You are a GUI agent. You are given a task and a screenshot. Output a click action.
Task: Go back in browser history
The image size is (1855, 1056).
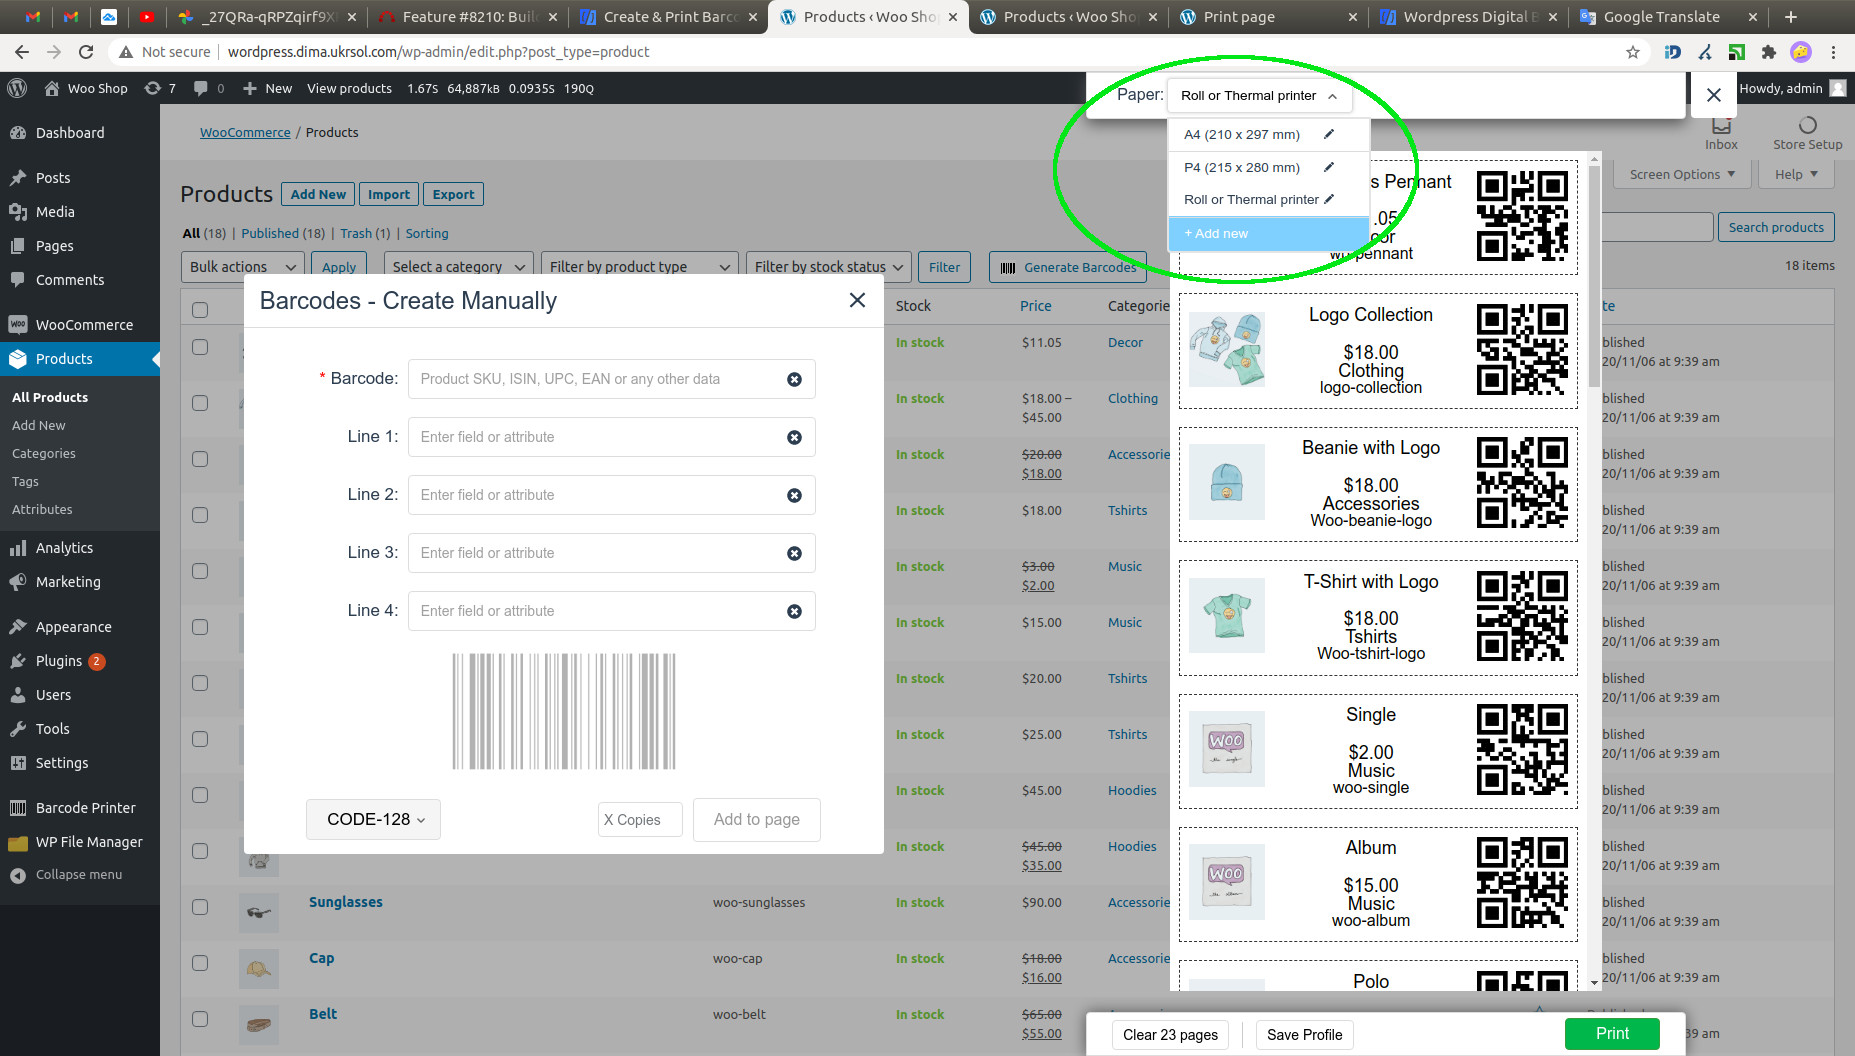pyautogui.click(x=22, y=52)
